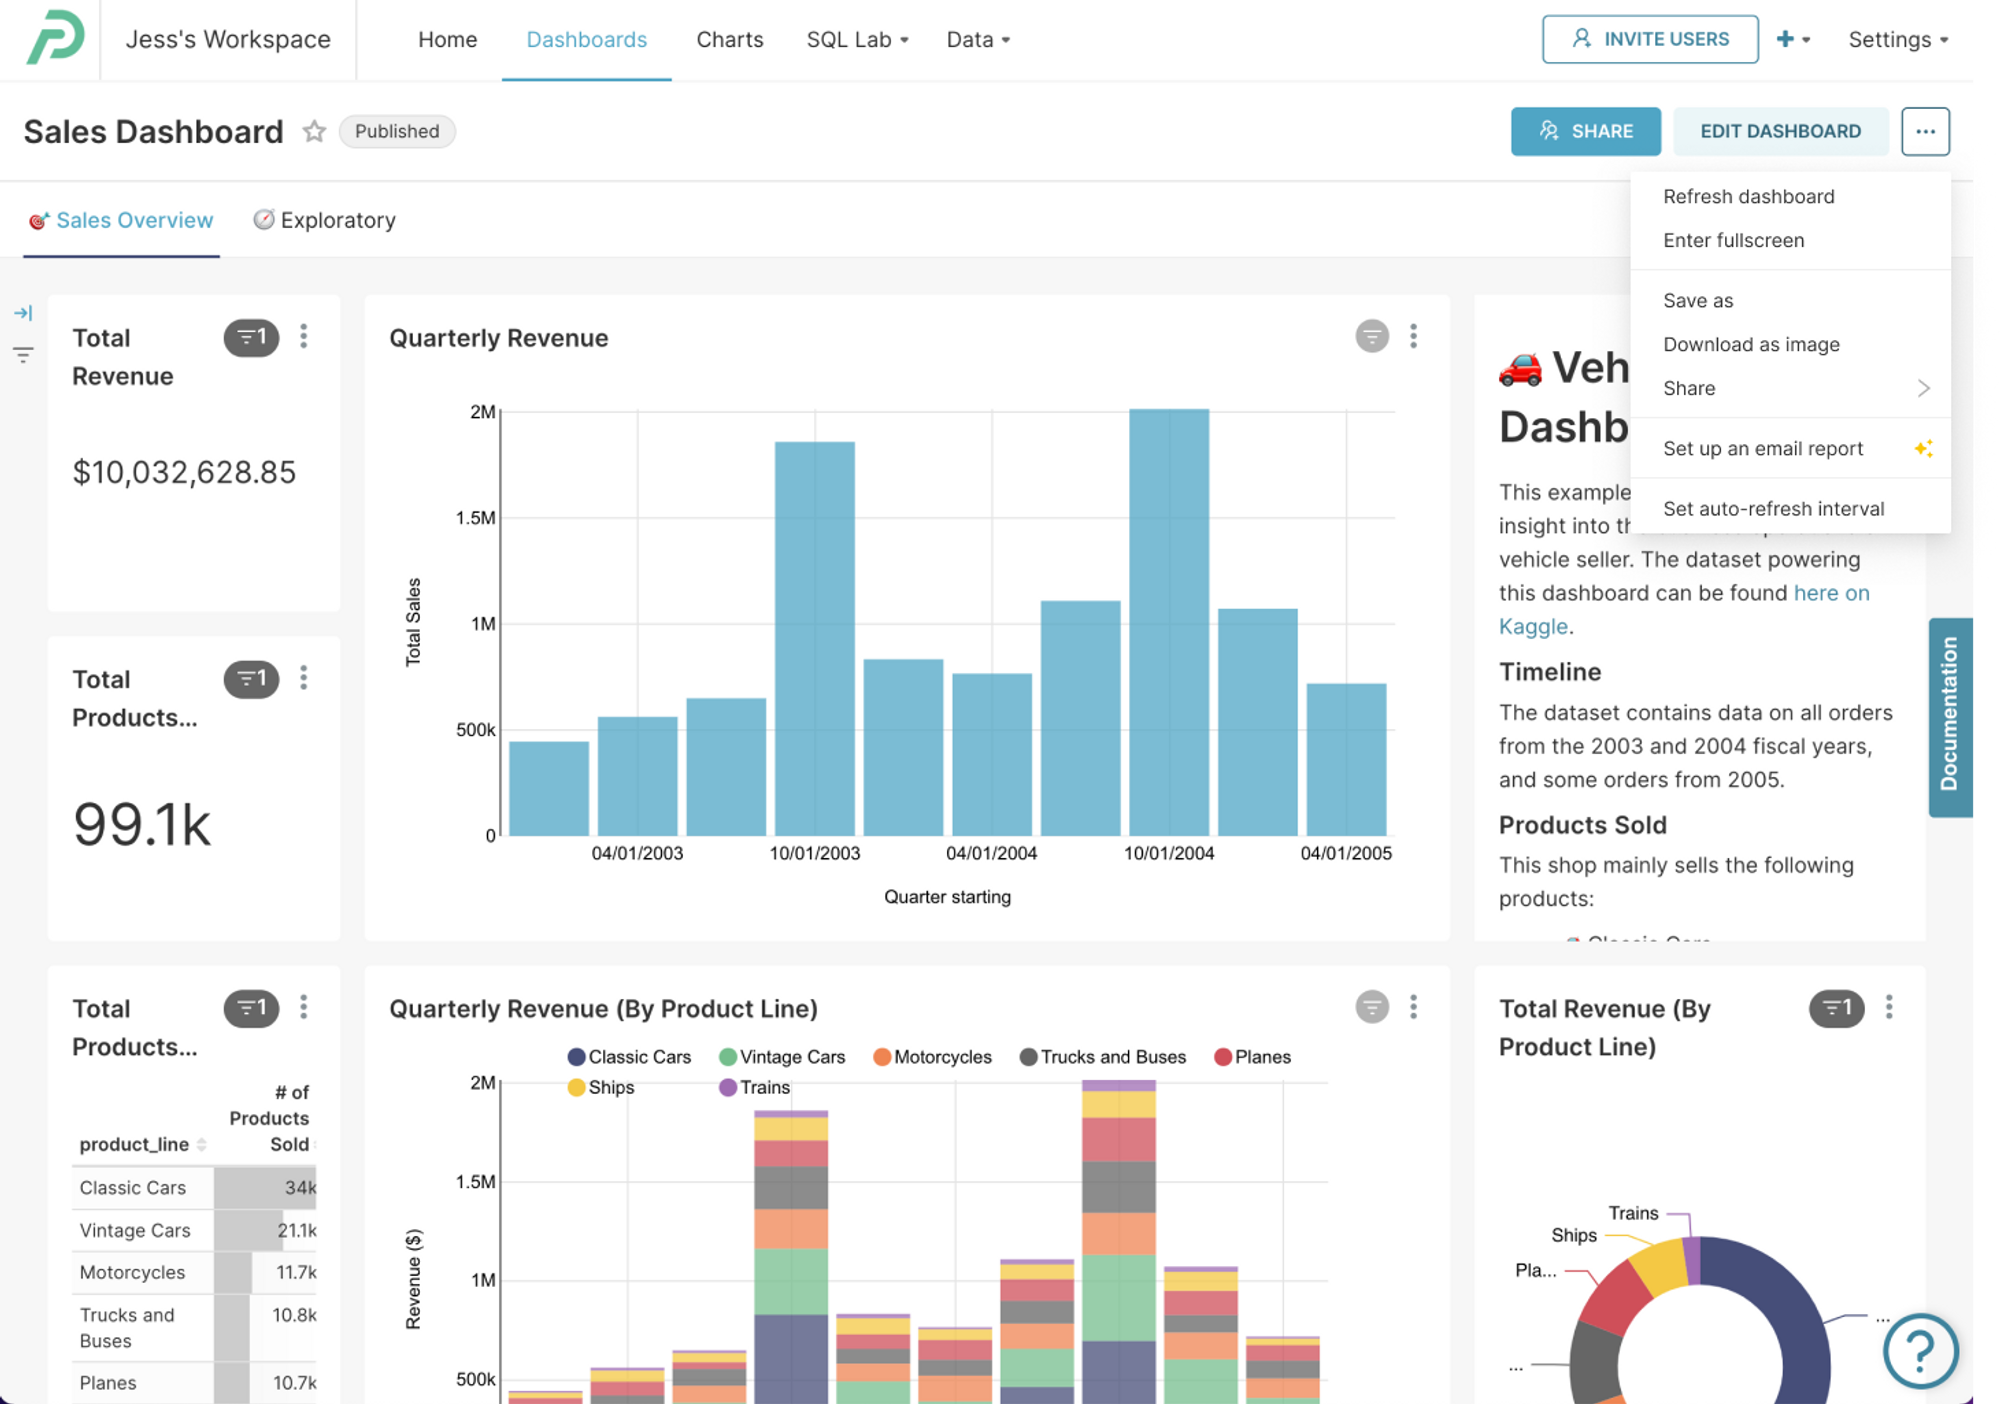Open the help question mark bubble
Viewport: 2000px width, 1404px height.
[1919, 1350]
